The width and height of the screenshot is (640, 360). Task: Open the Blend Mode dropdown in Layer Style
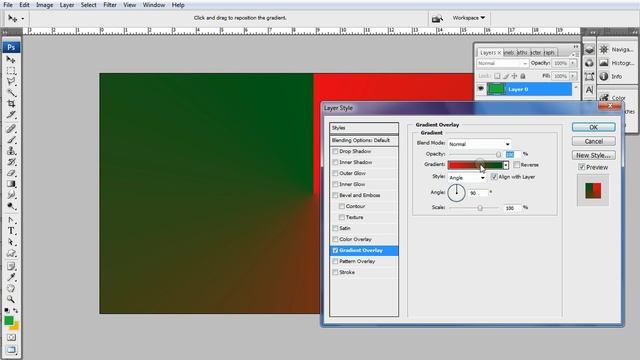click(x=479, y=144)
